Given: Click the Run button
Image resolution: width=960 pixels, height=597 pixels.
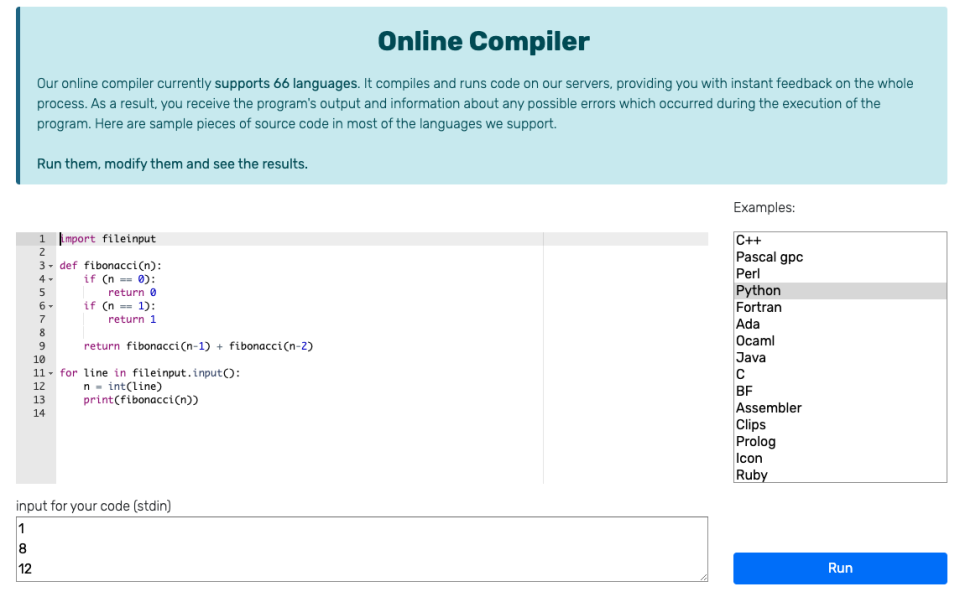Looking at the screenshot, I should click(x=839, y=568).
